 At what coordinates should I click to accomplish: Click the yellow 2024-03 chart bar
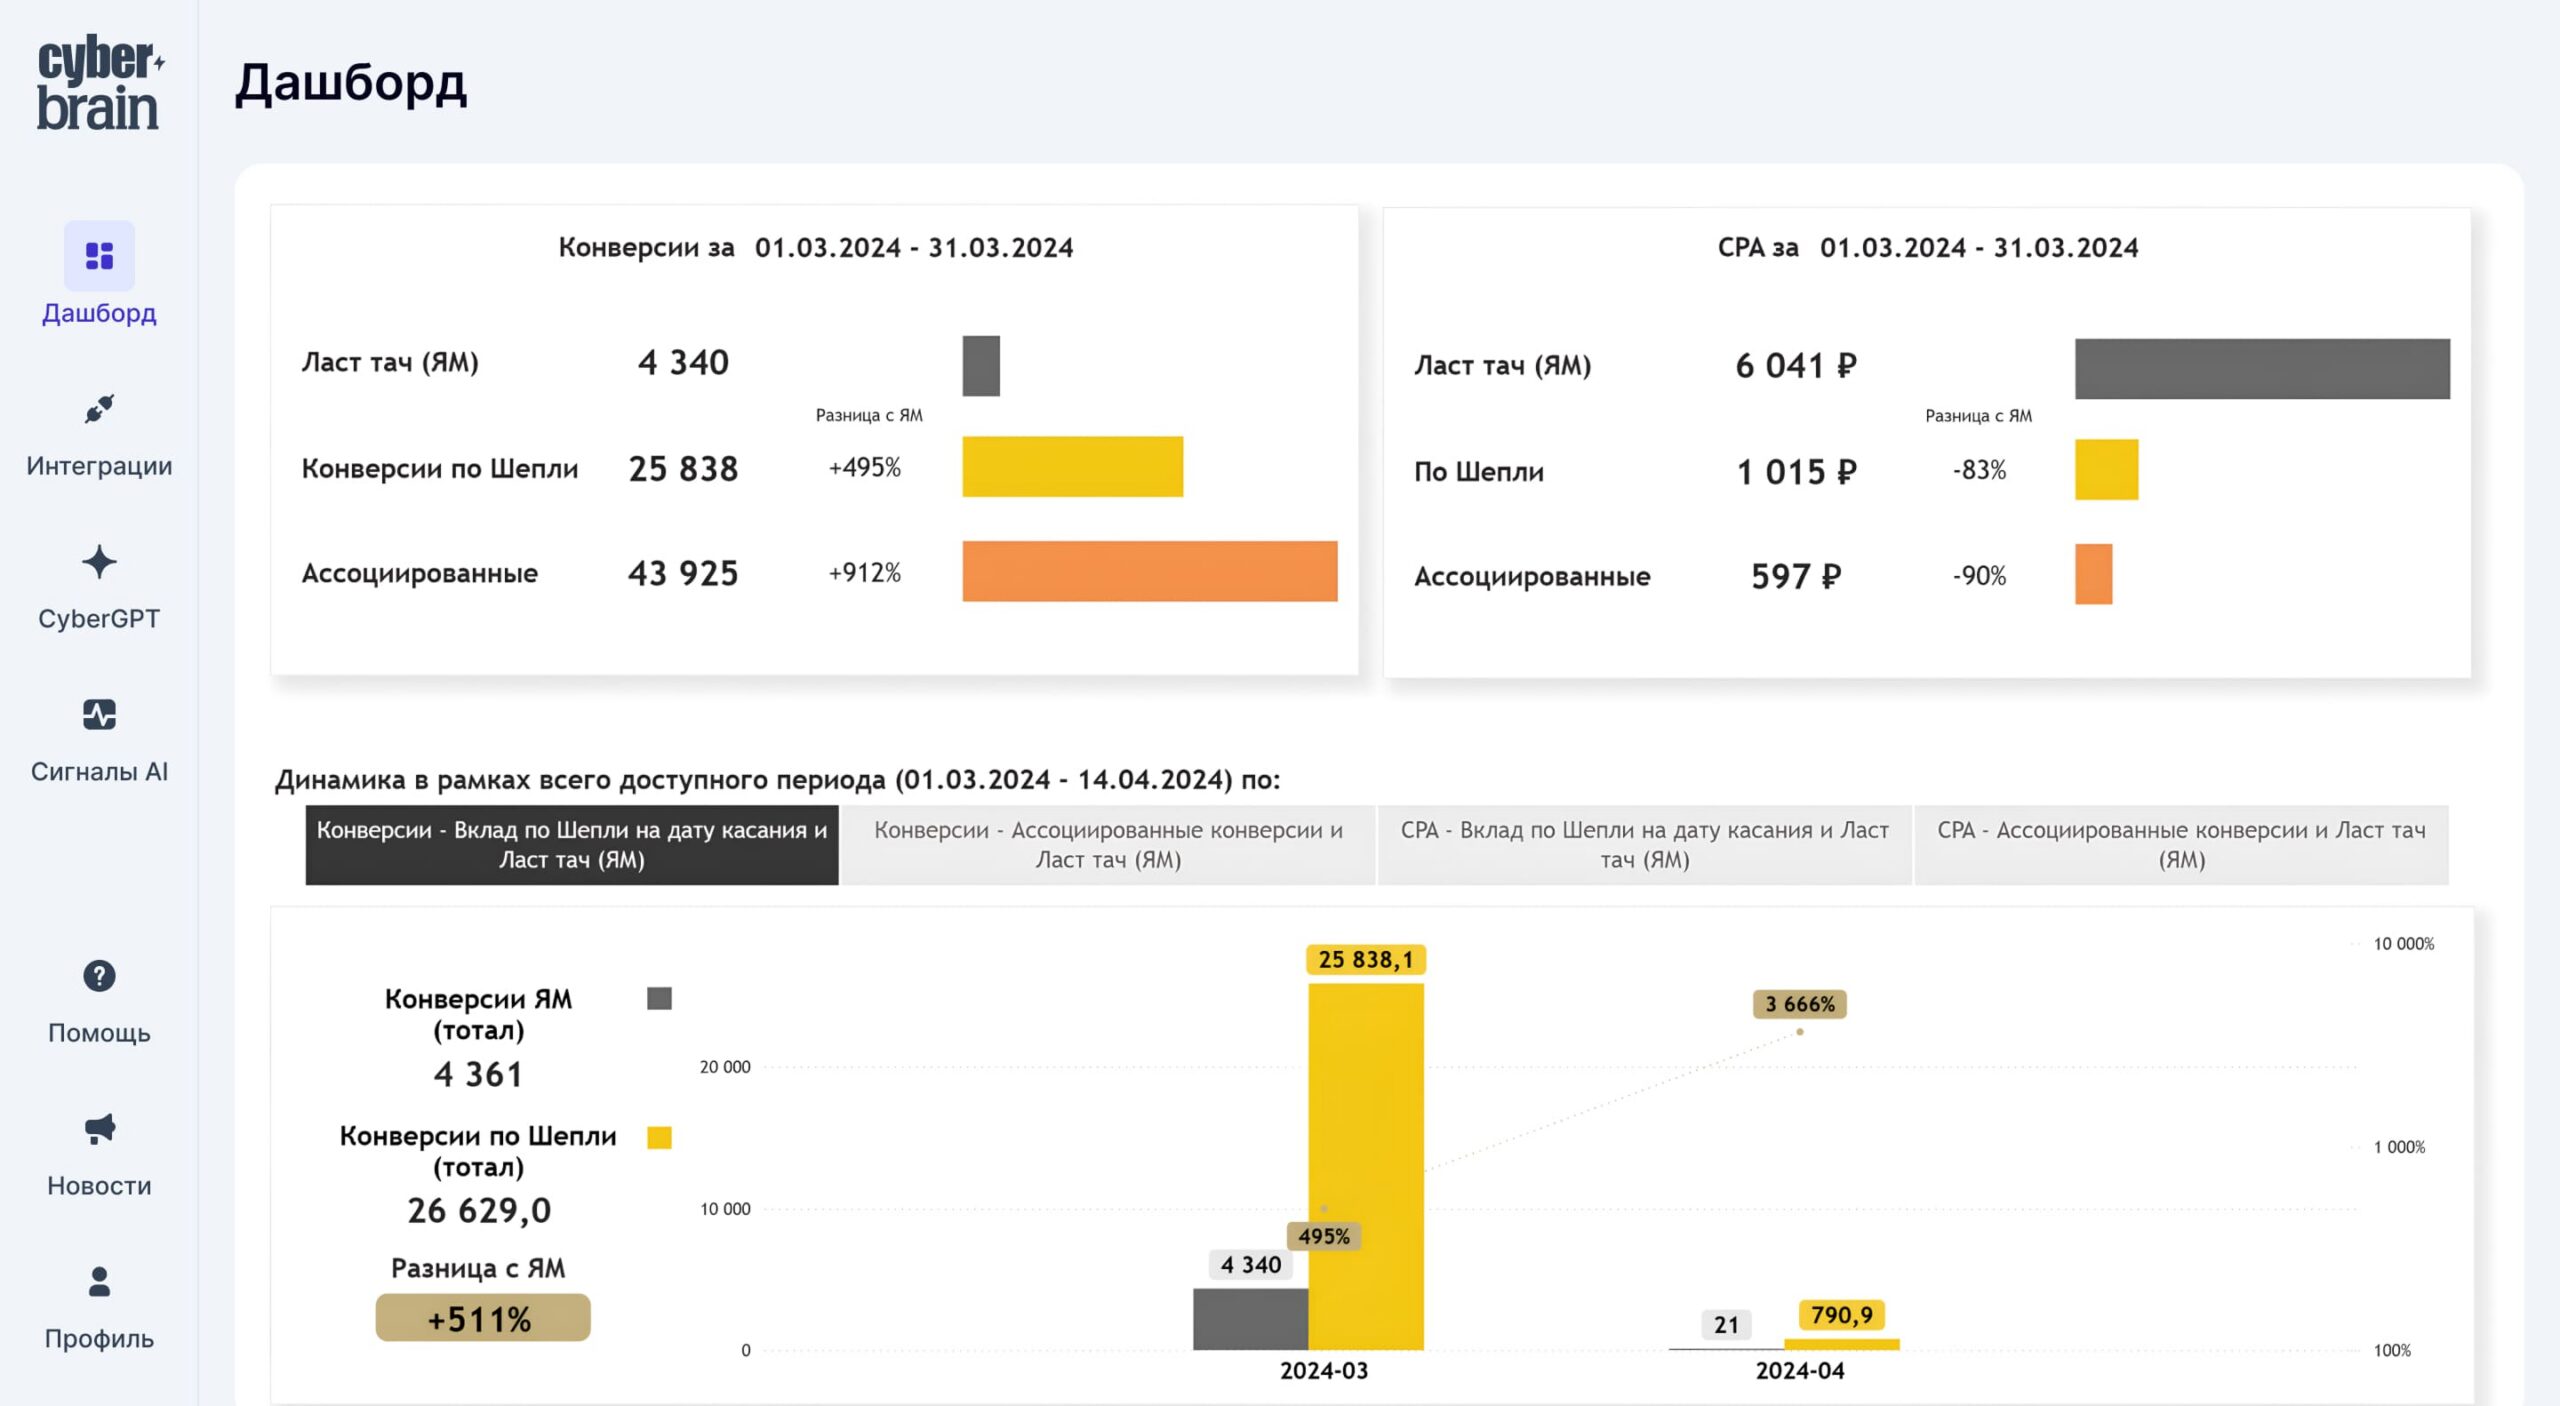click(1365, 1120)
